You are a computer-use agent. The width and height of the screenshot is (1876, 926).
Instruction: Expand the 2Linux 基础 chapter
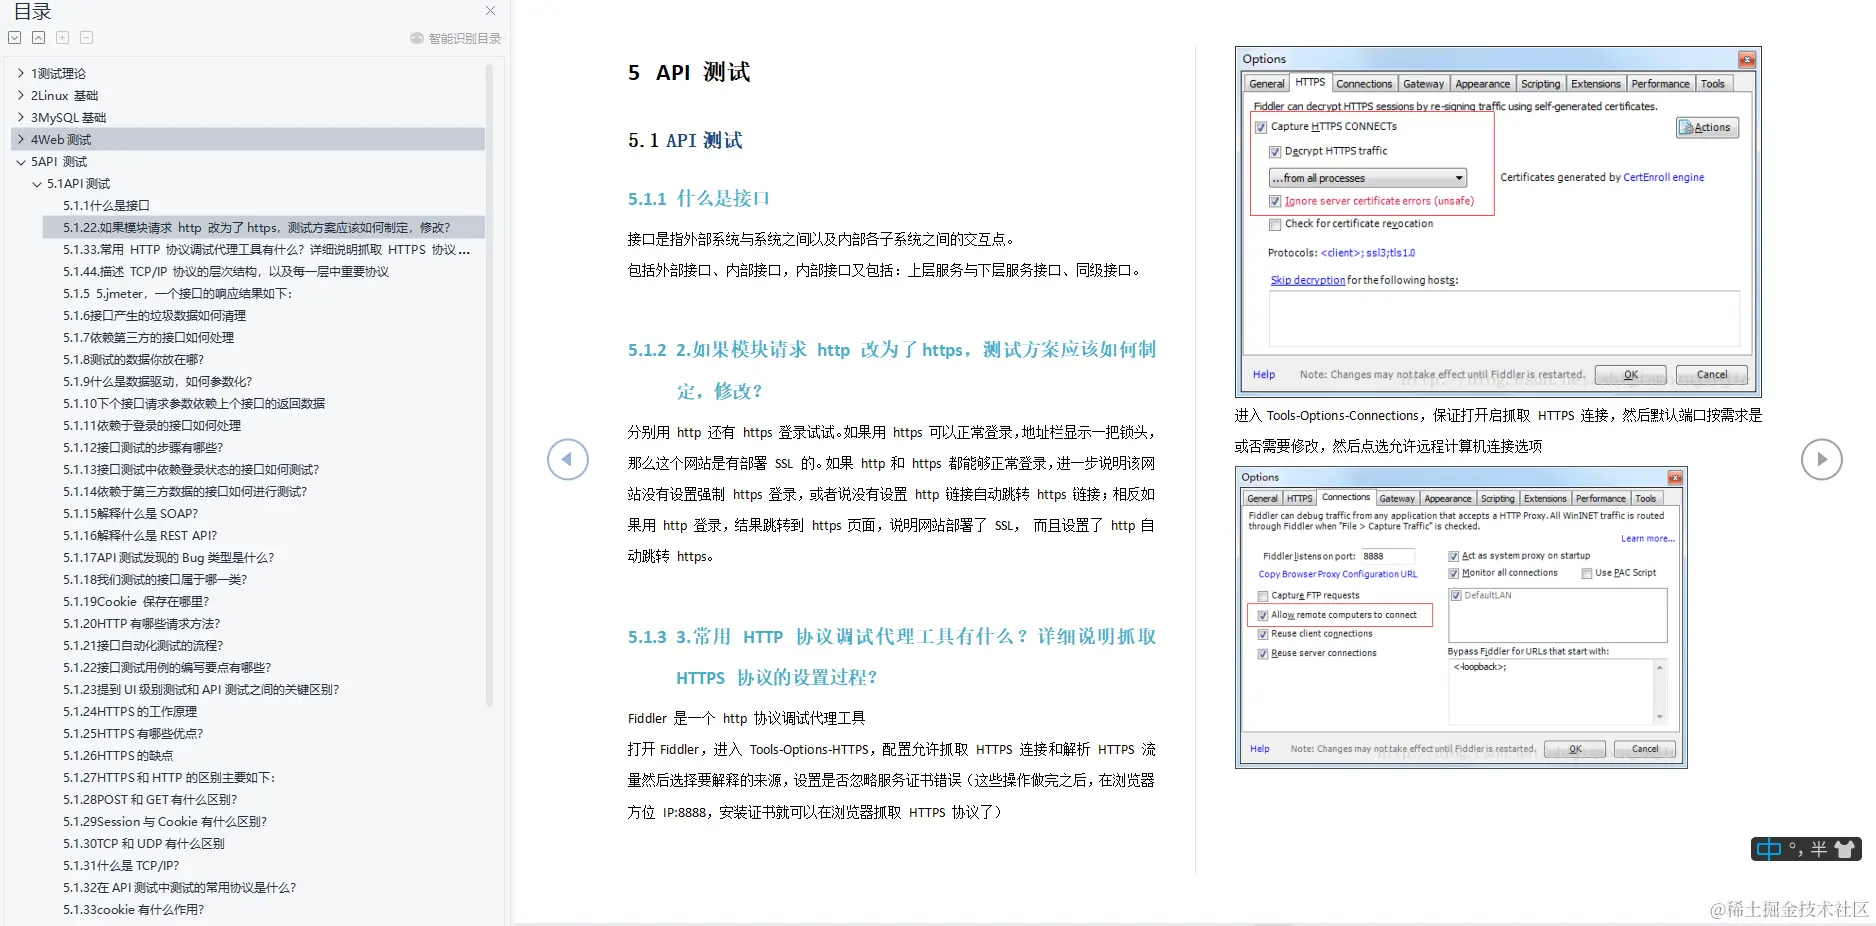[21, 95]
